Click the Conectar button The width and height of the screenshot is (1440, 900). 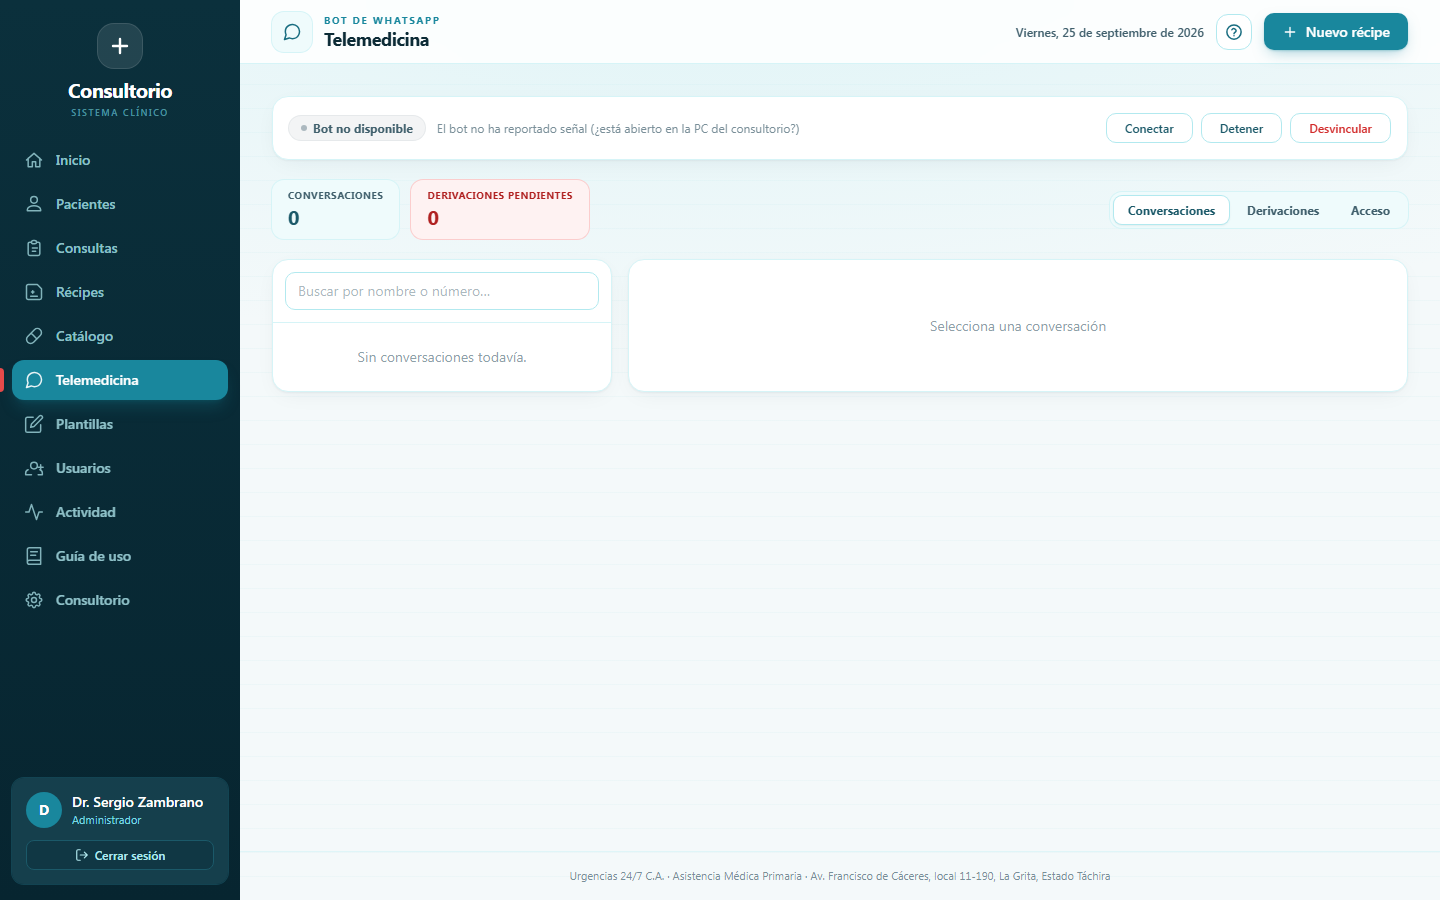coord(1149,128)
